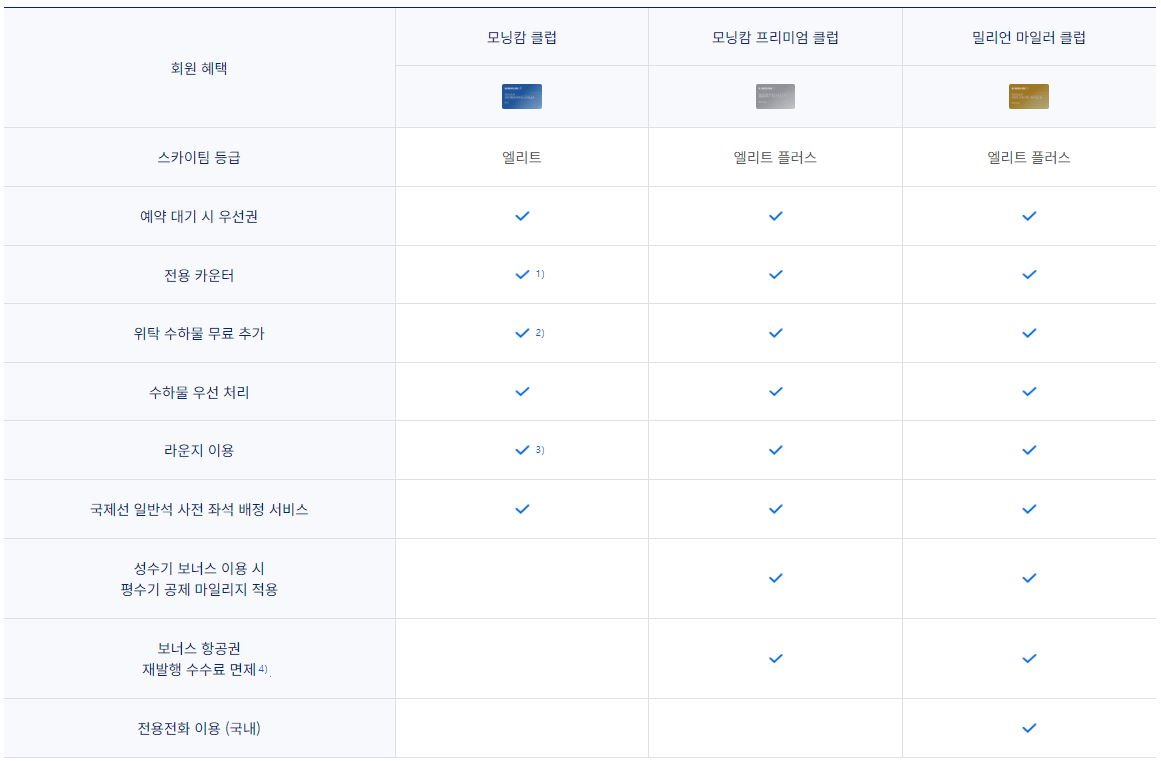Toggle the 위탁 수하물 무료 추가 checkmark under 밀리언 마일러 클럽

pyautogui.click(x=1028, y=333)
